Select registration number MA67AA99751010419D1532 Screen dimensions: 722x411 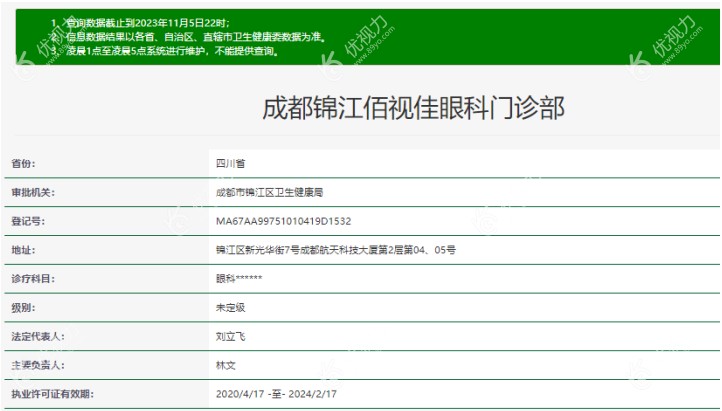click(x=283, y=221)
